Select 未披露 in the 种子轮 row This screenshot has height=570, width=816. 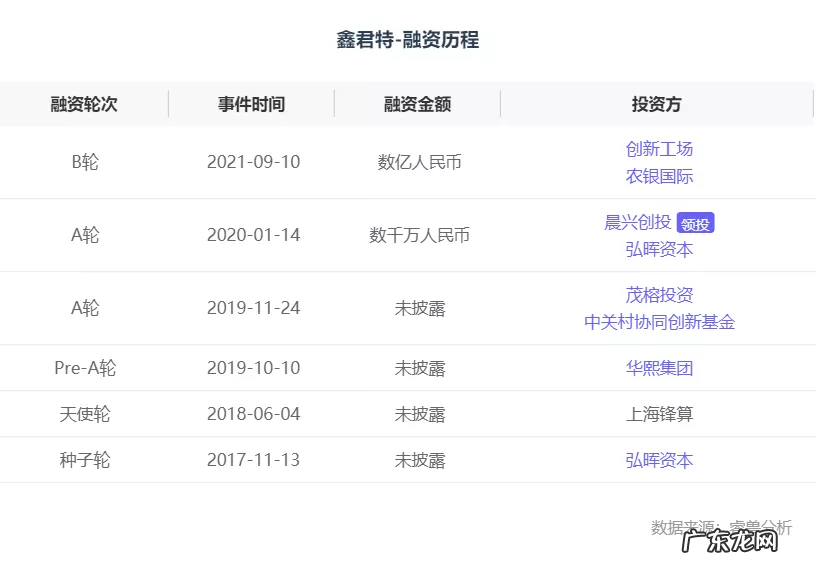click(420, 461)
